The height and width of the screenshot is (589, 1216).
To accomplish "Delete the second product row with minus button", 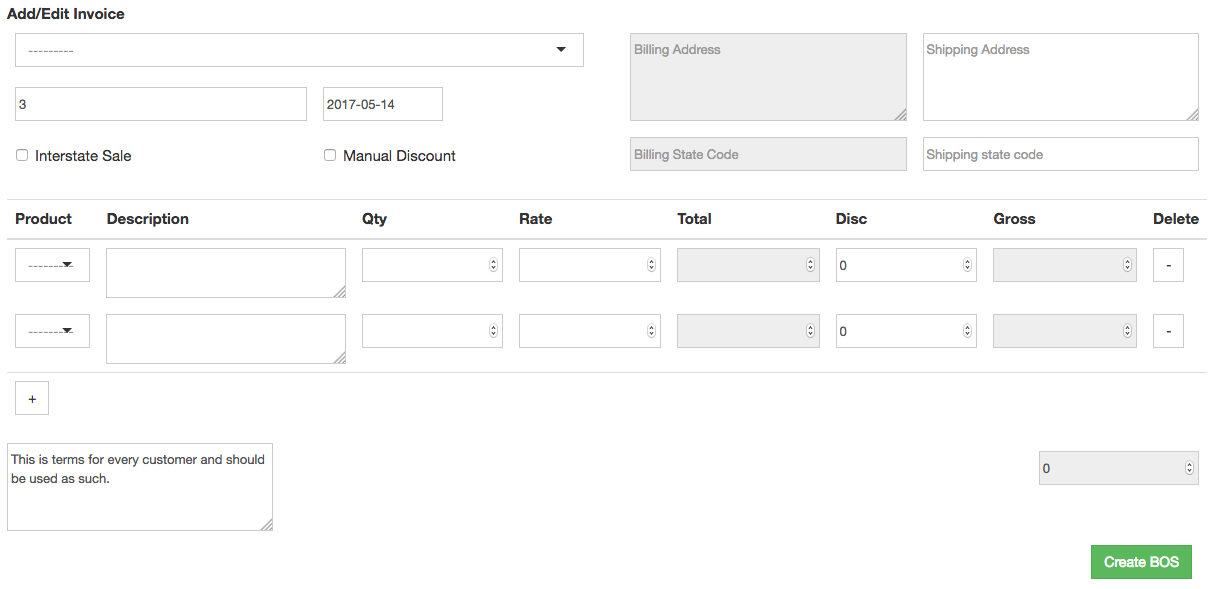I will pos(1168,331).
